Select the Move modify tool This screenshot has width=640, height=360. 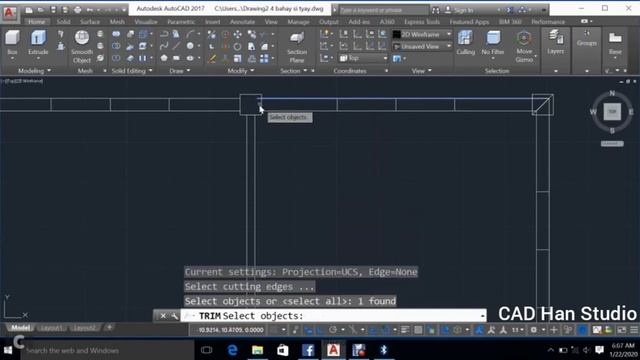238,35
